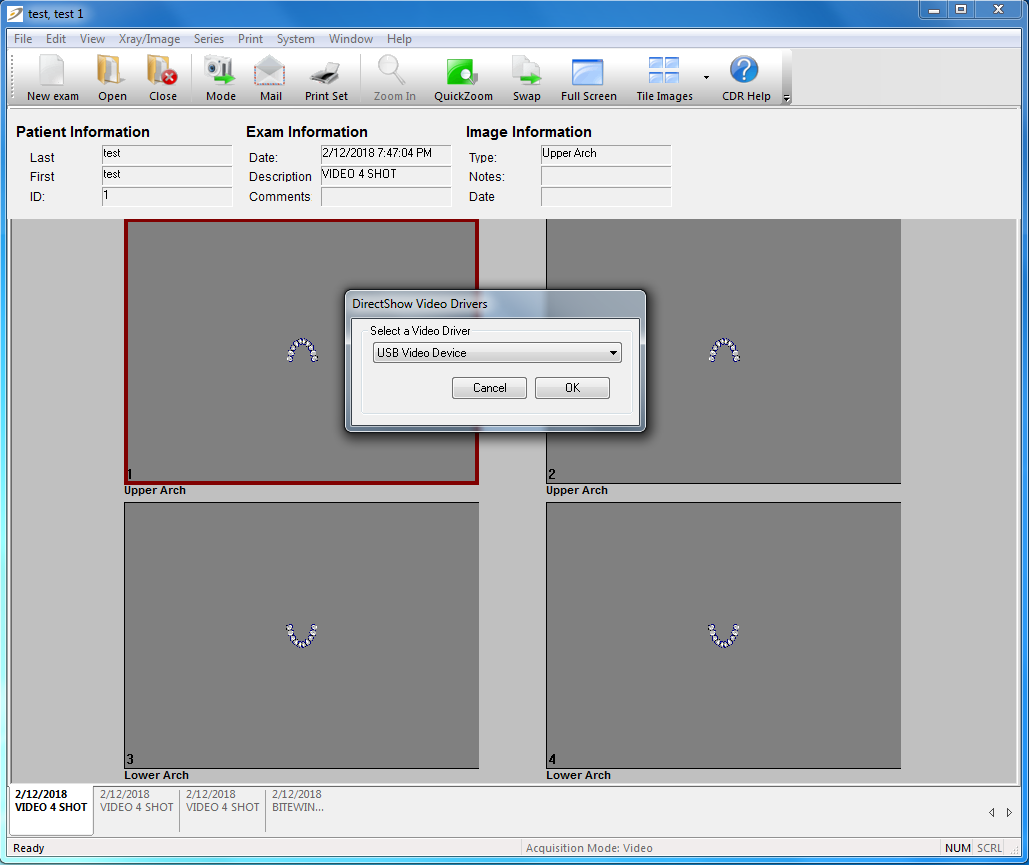Image resolution: width=1029 pixels, height=865 pixels.
Task: Click the exam Description field
Action: point(386,175)
